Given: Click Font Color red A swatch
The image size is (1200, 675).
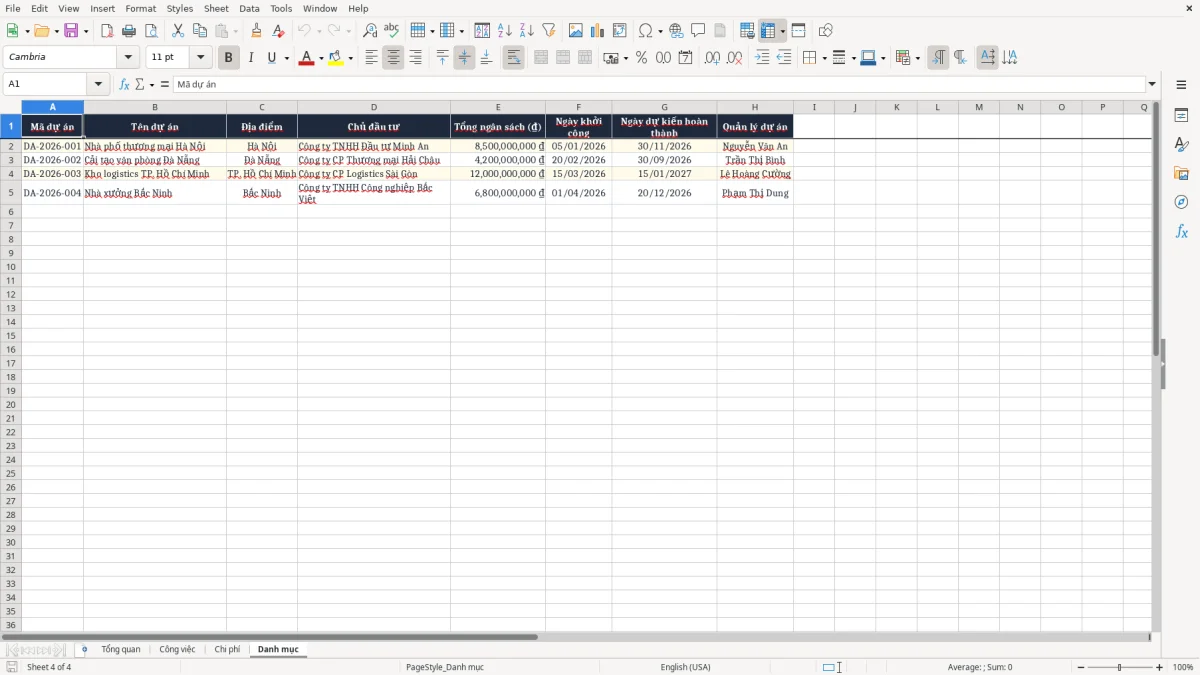Looking at the screenshot, I should point(306,58).
